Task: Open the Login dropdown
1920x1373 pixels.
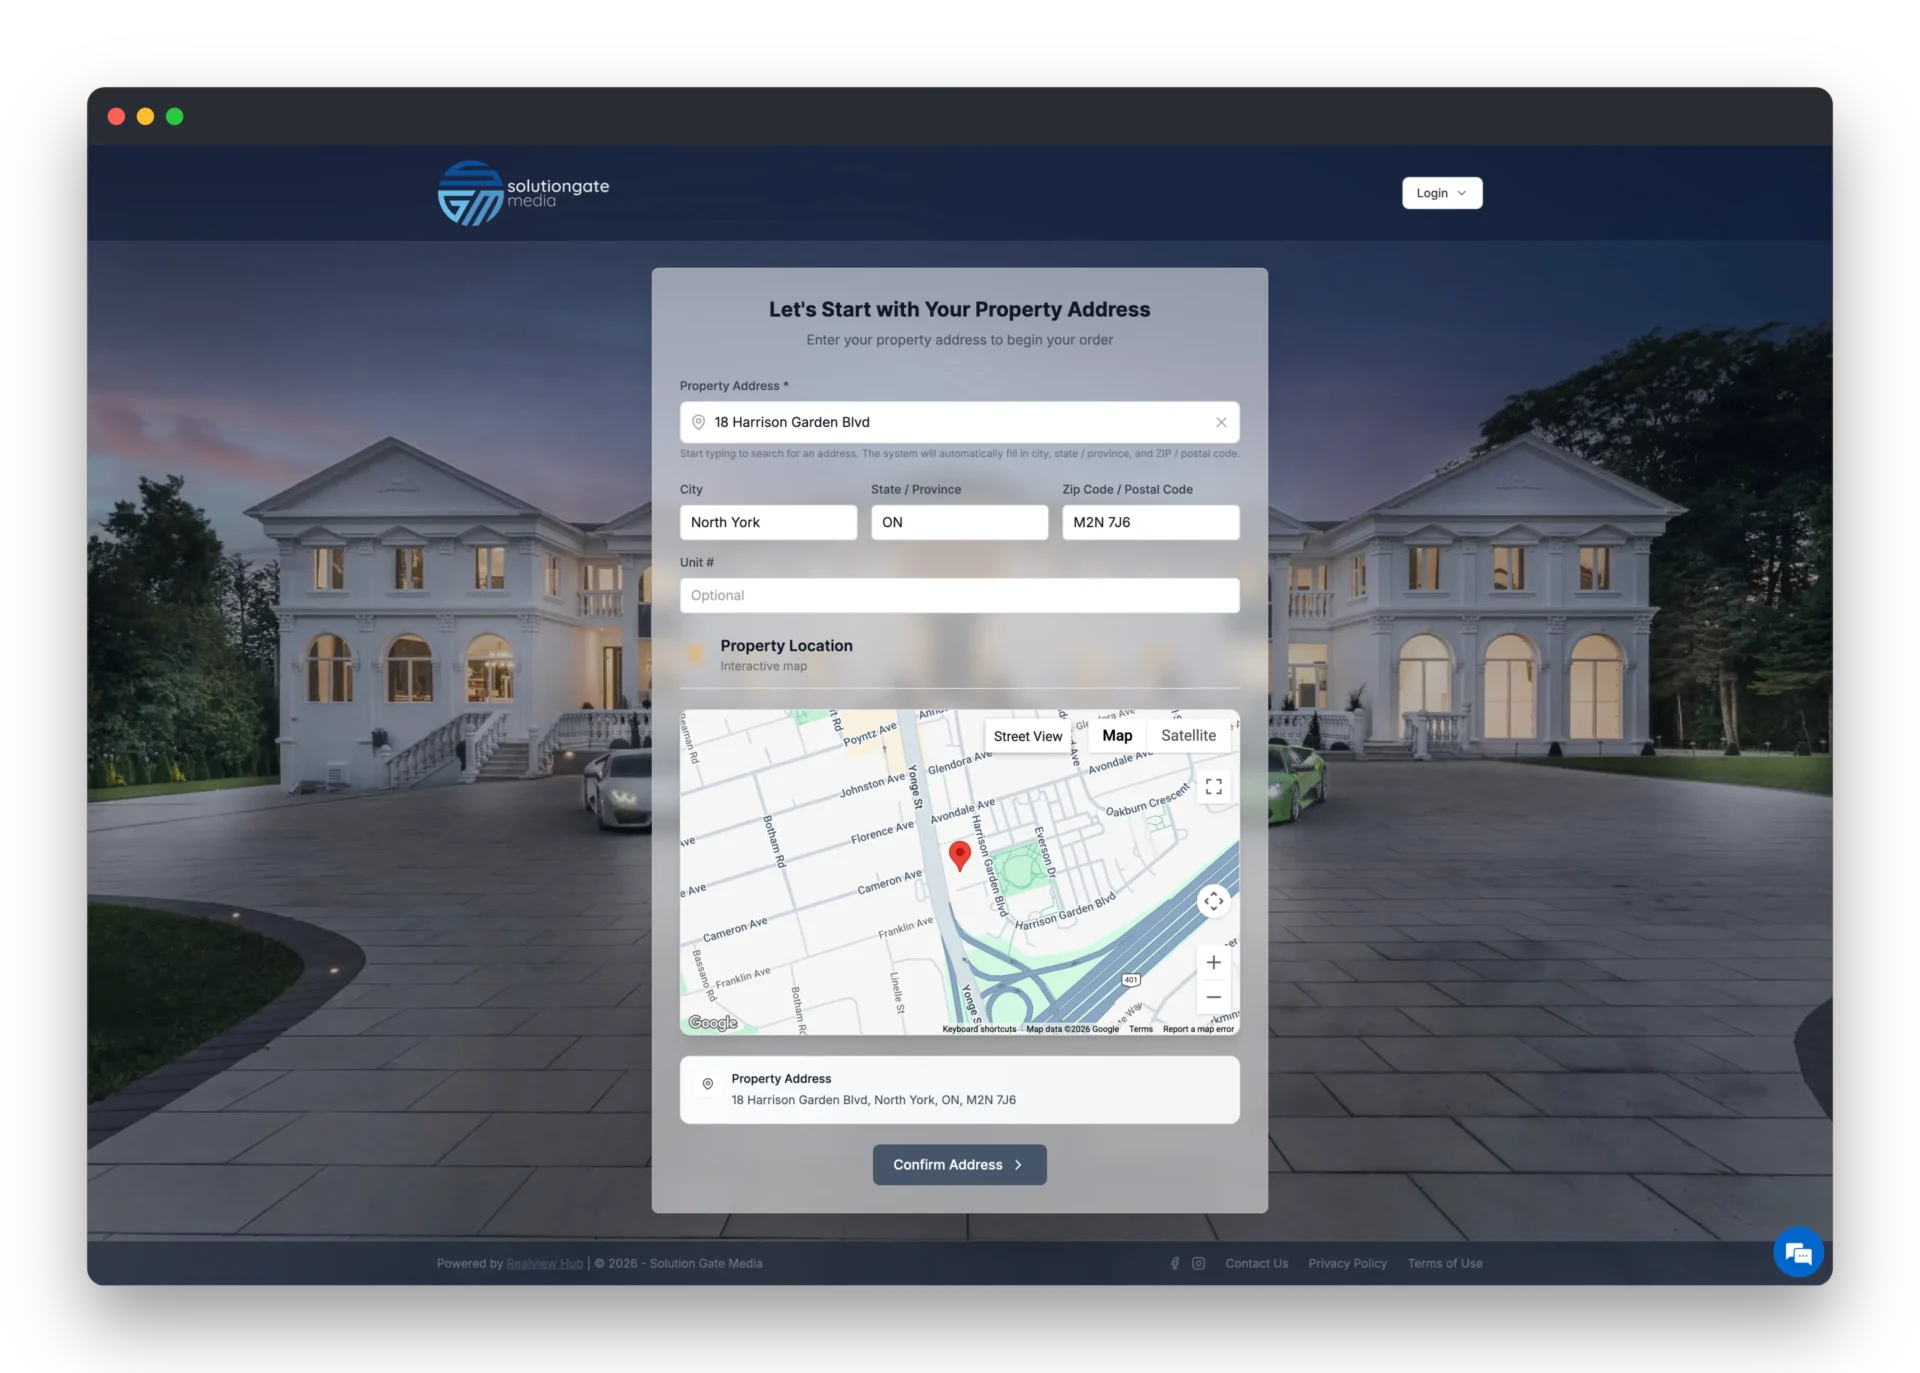Action: tap(1441, 193)
